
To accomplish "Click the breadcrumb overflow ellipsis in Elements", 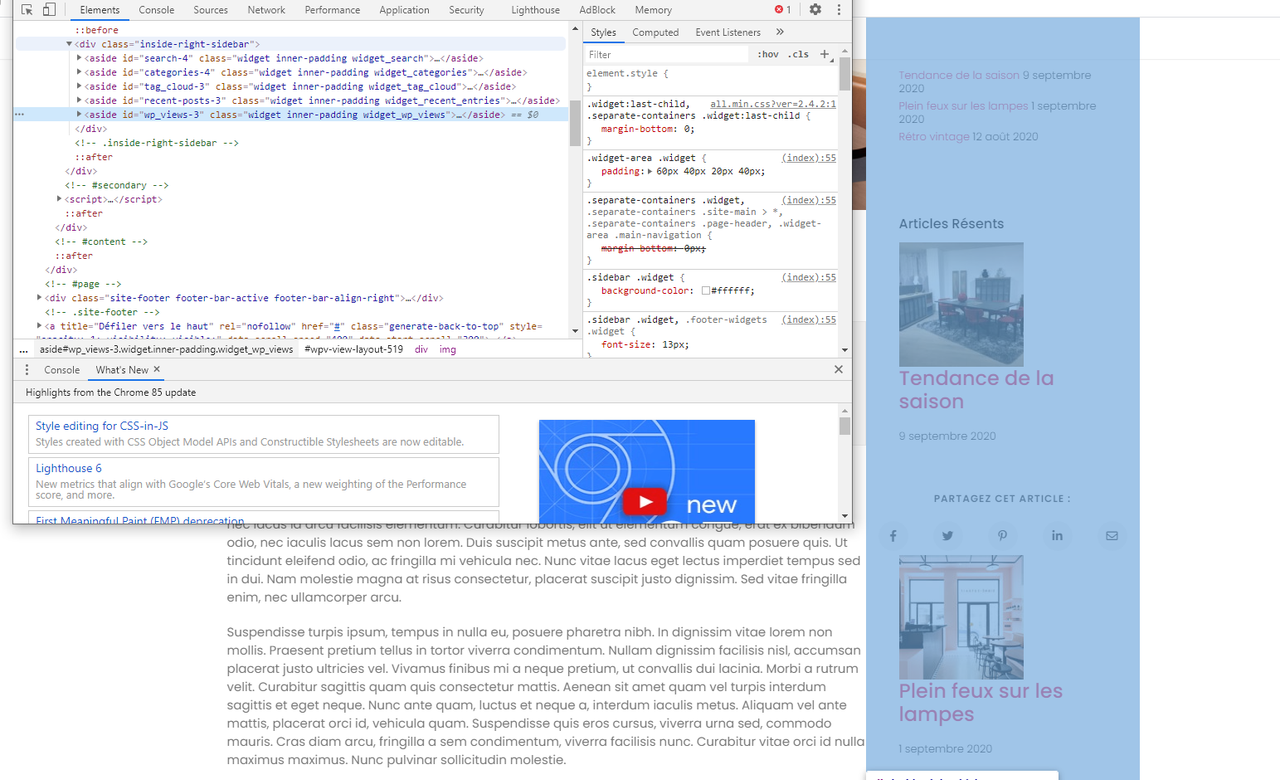I will tap(23, 350).
